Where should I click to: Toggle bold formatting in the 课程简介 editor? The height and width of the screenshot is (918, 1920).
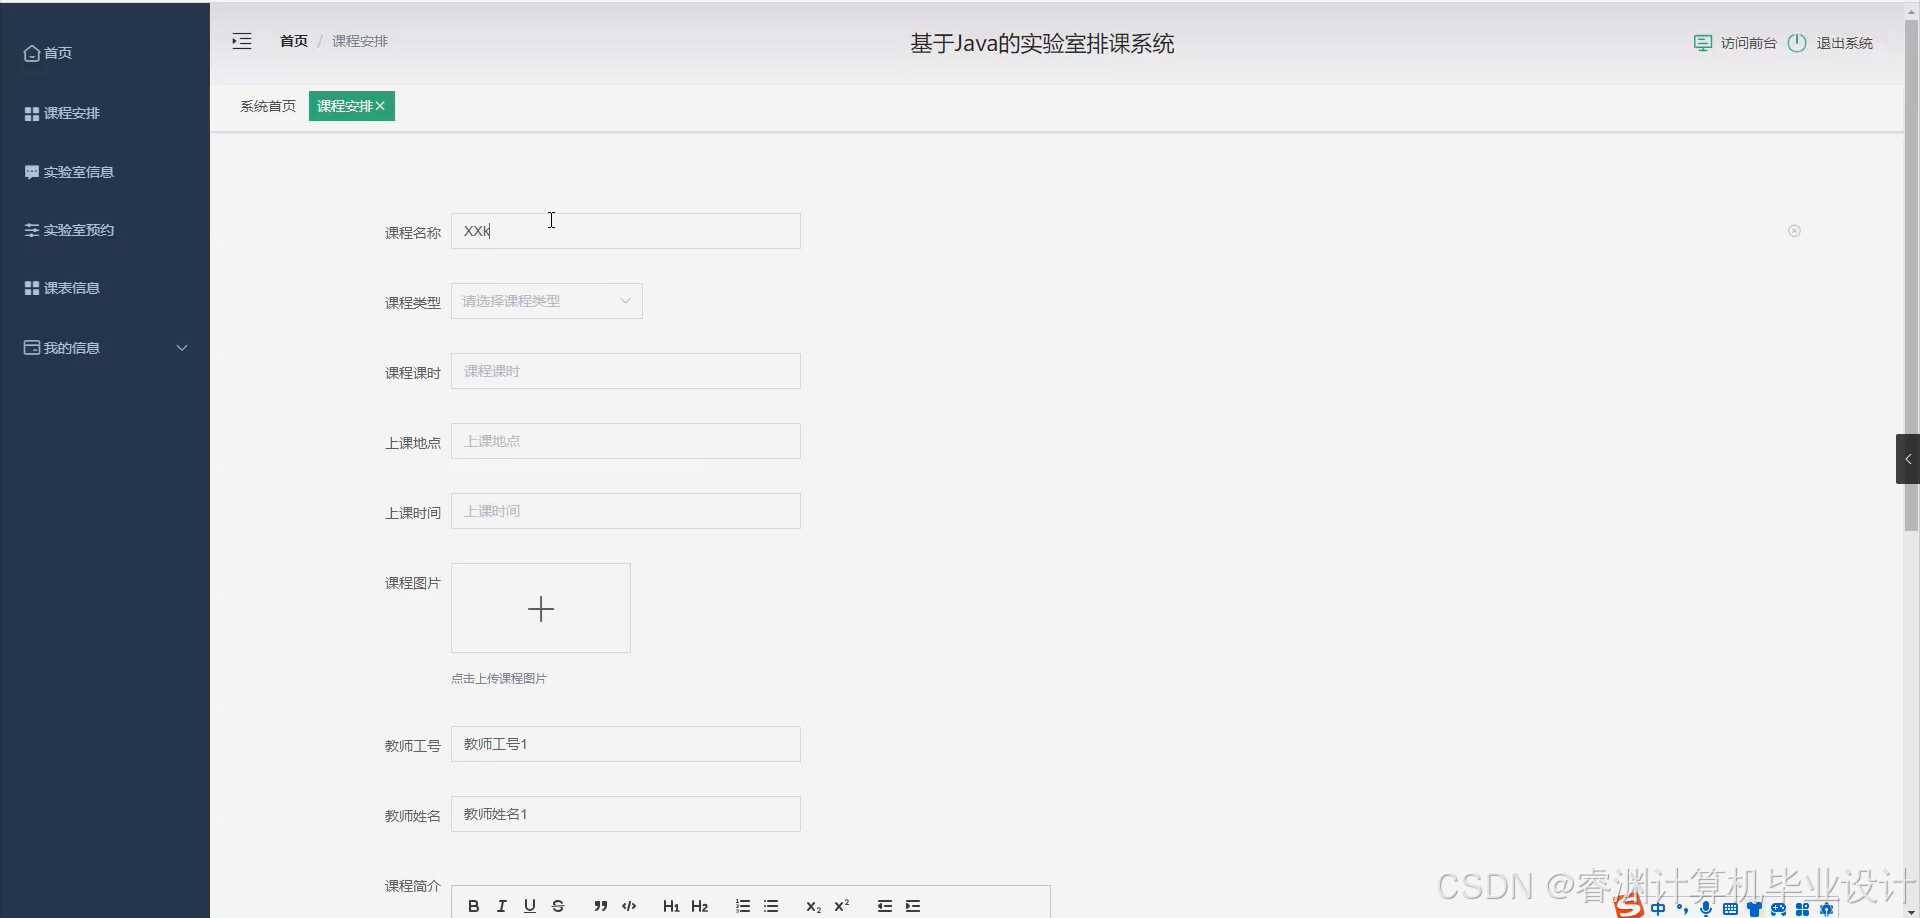click(473, 906)
